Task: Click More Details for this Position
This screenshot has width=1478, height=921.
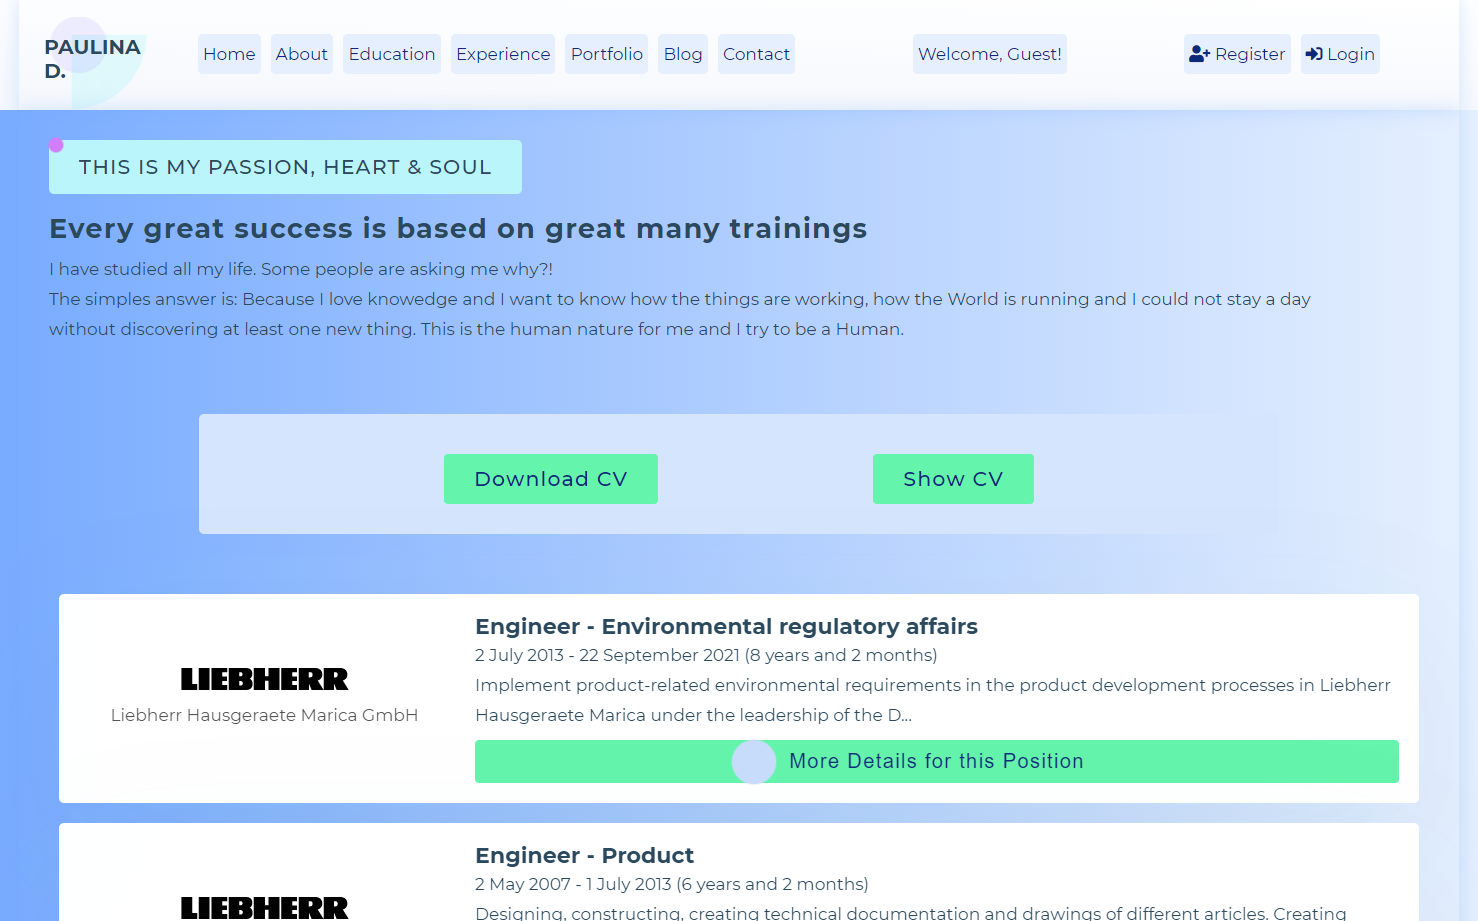Action: tap(936, 761)
